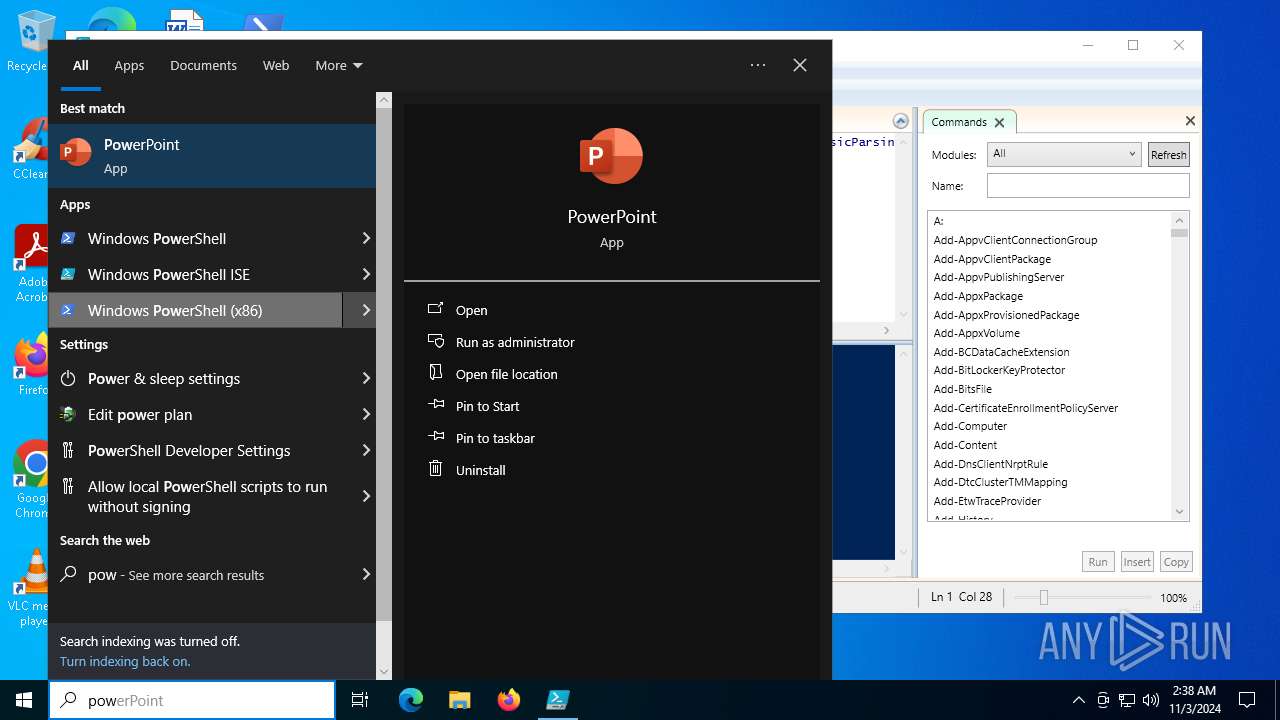Close the Commands add-on pane X

(x=1190, y=121)
